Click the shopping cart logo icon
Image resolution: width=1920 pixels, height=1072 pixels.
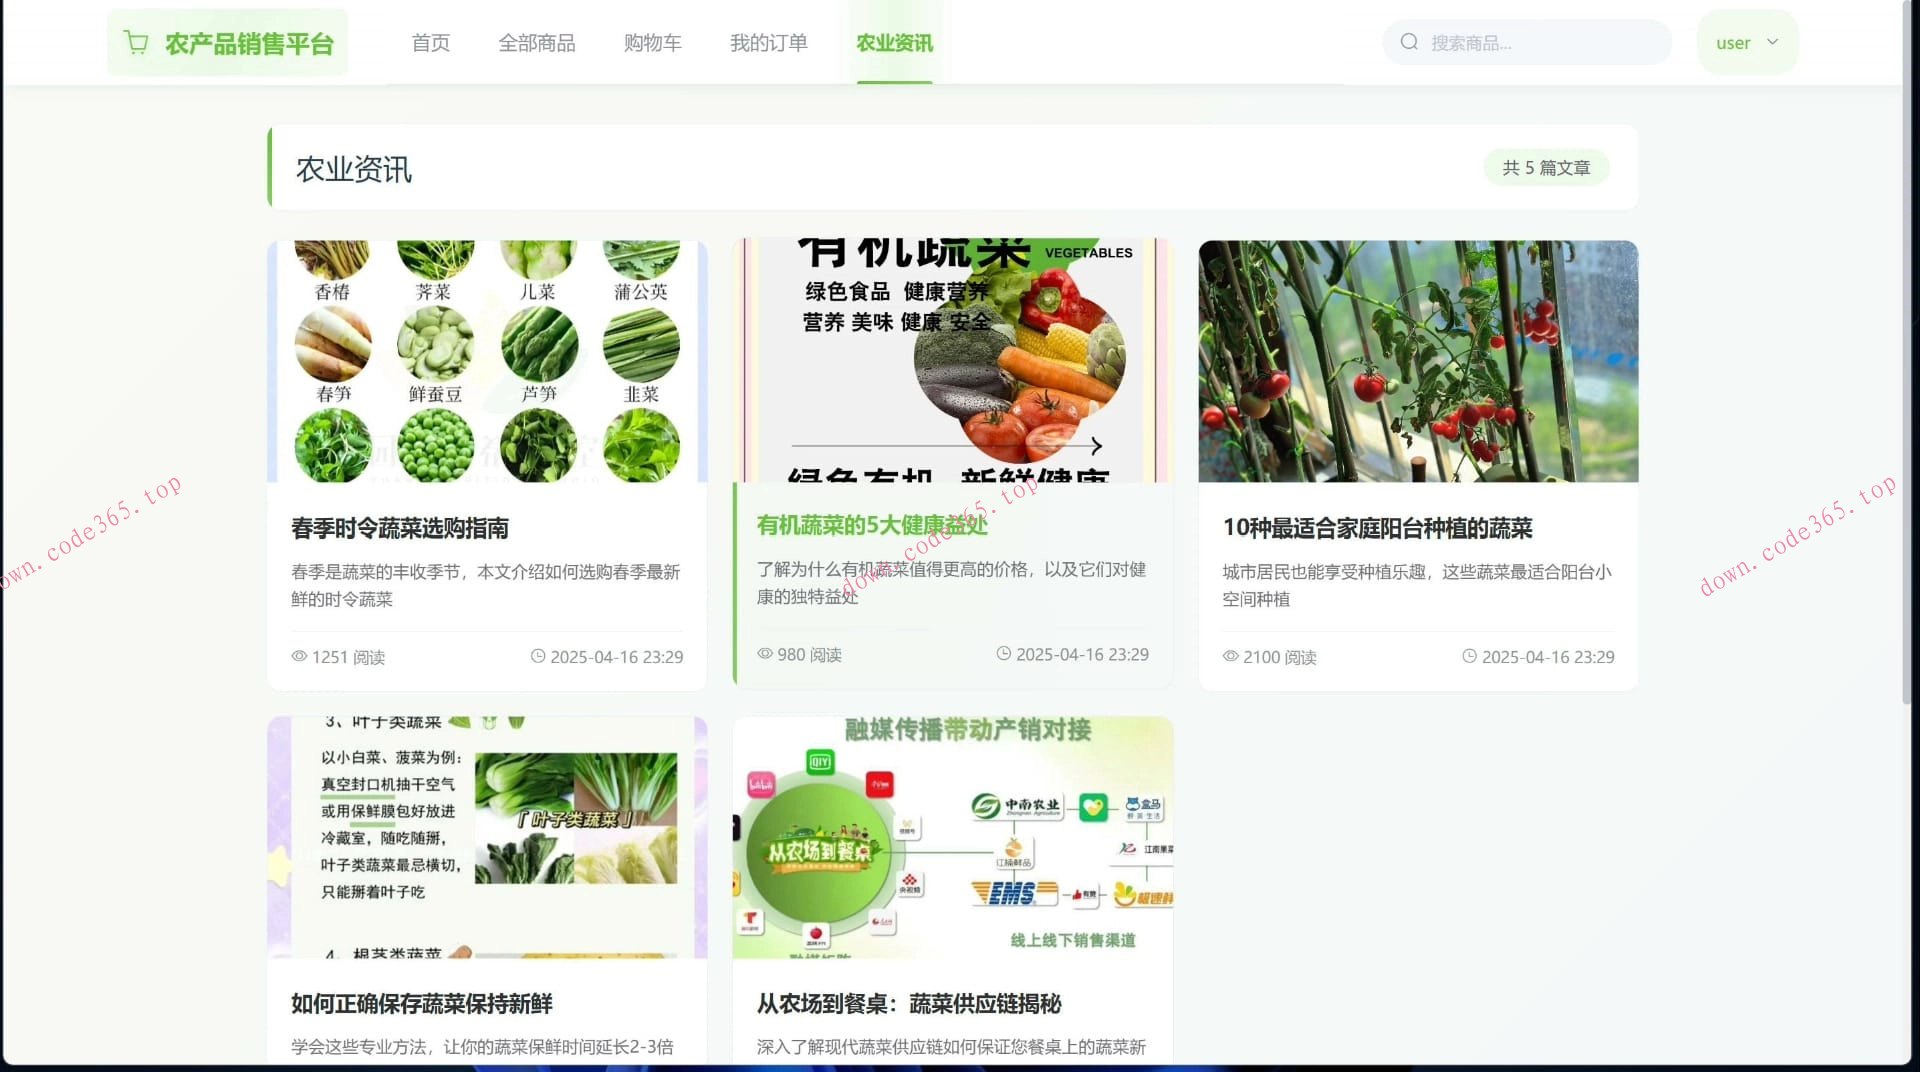(x=136, y=41)
